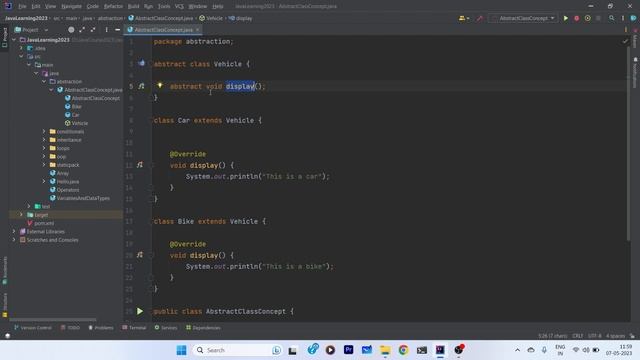Image resolution: width=640 pixels, height=360 pixels.
Task: Open the Dependencies tool window
Action: (x=203, y=328)
